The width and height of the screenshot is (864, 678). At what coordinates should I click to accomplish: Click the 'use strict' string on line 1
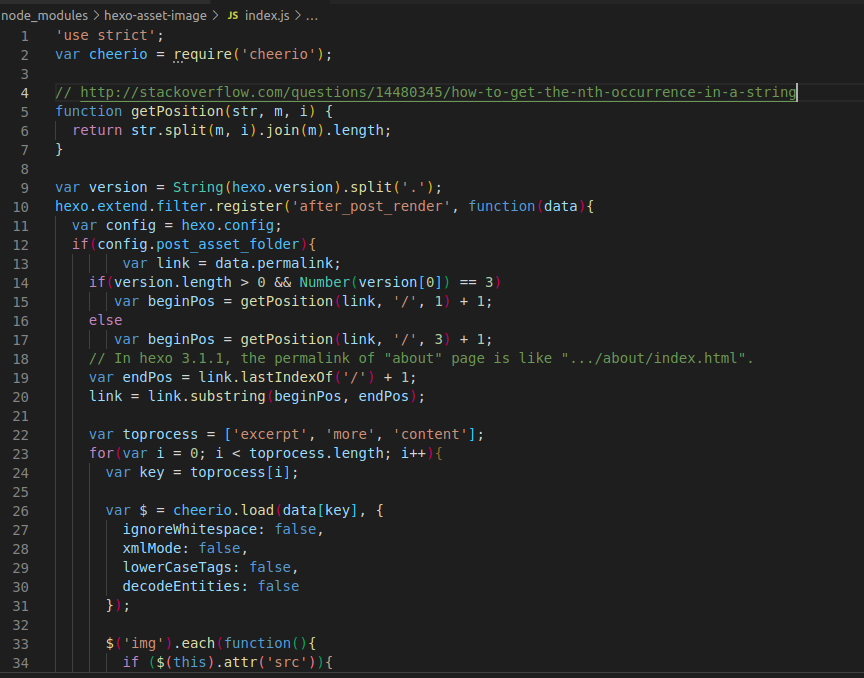tap(105, 35)
